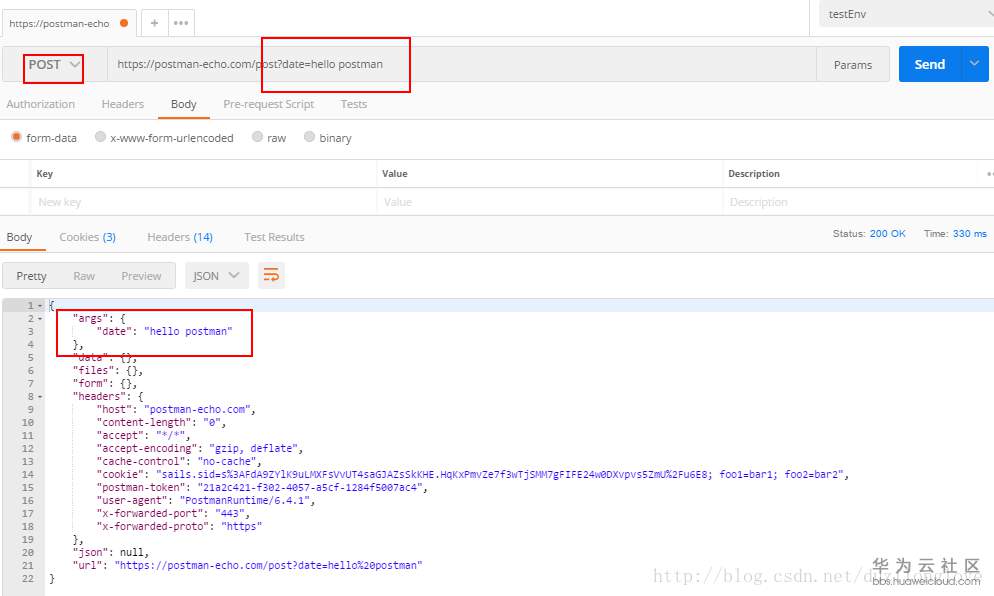Image resolution: width=994 pixels, height=596 pixels.
Task: Open the Test Results tab
Action: pyautogui.click(x=274, y=237)
